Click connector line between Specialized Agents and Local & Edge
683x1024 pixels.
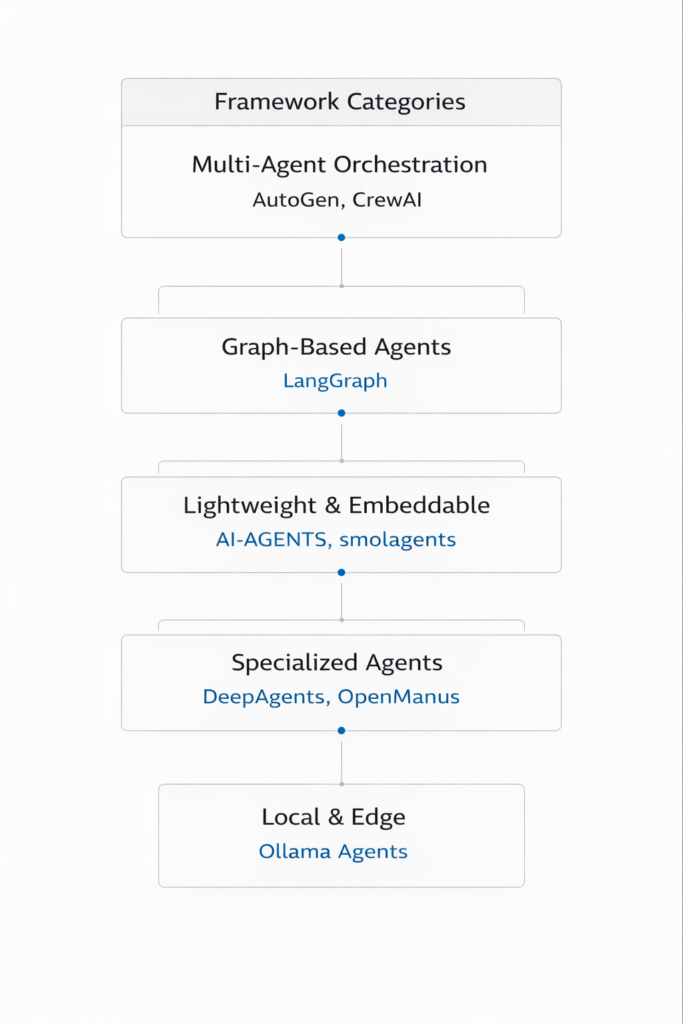[341, 758]
